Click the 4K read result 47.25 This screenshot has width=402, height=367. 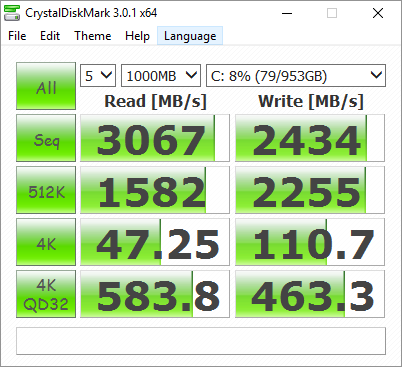[155, 242]
